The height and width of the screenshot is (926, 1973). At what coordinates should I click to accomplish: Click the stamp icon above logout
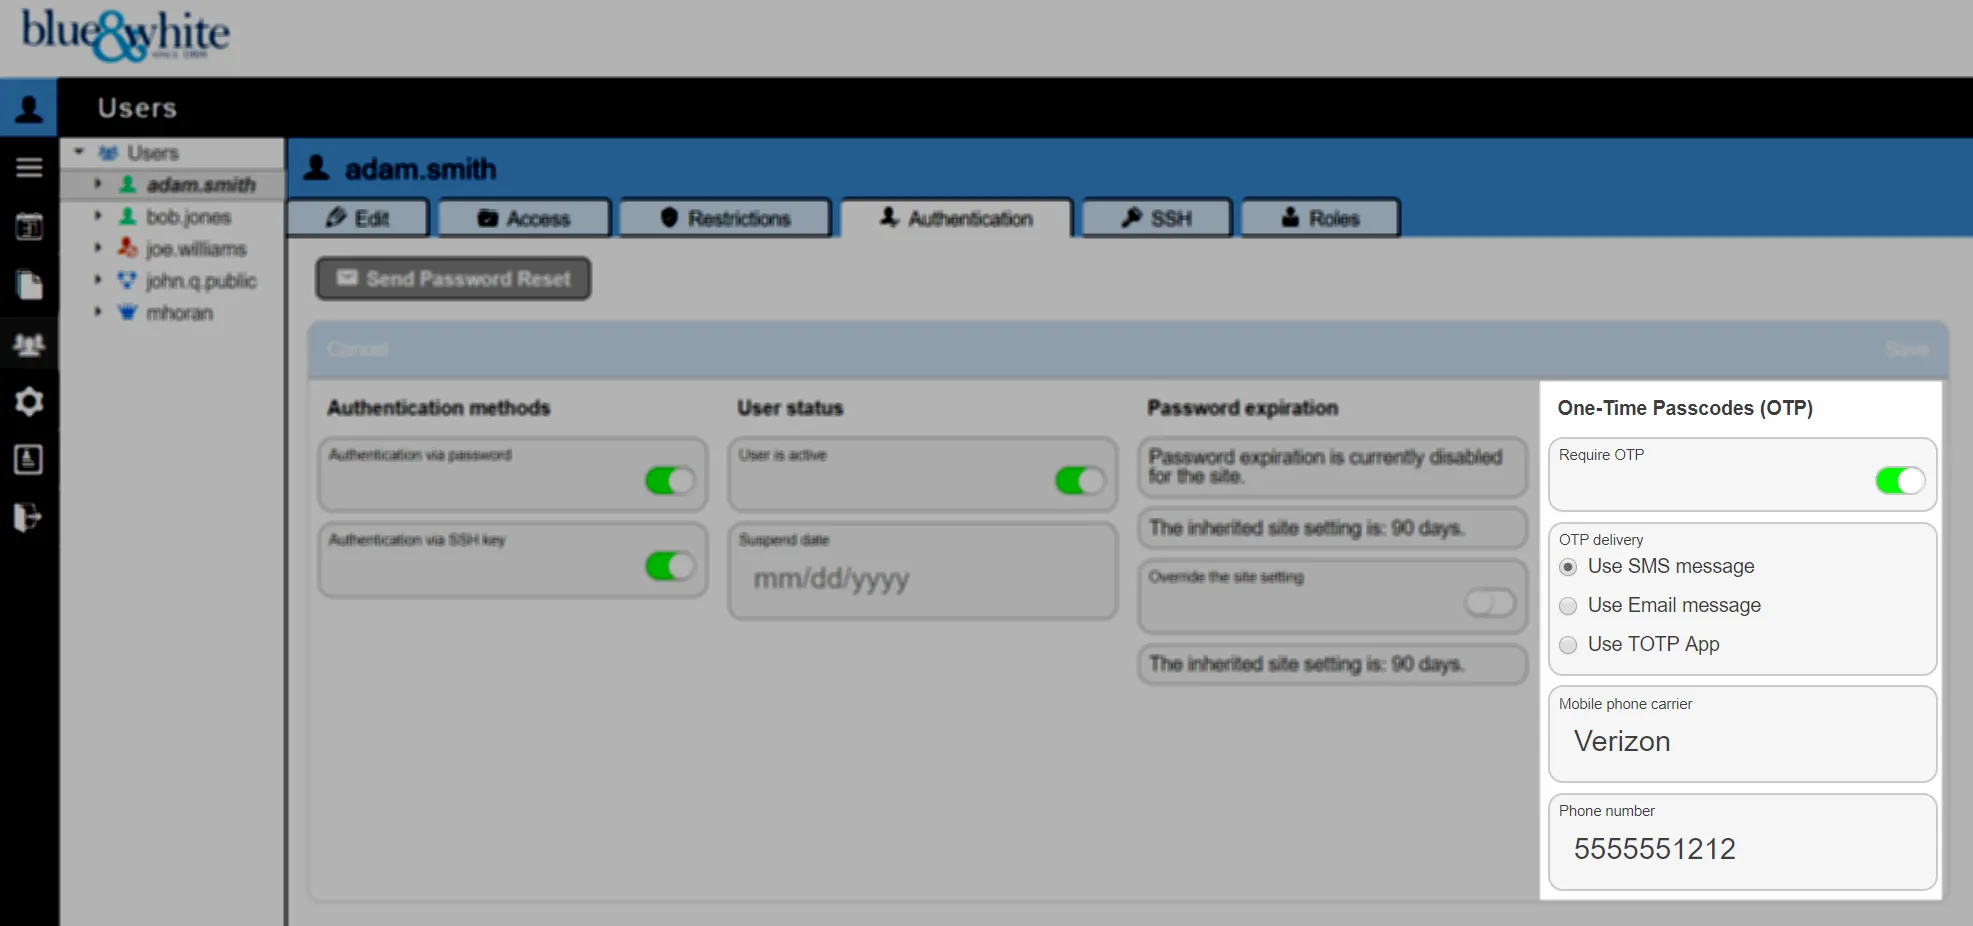point(29,459)
